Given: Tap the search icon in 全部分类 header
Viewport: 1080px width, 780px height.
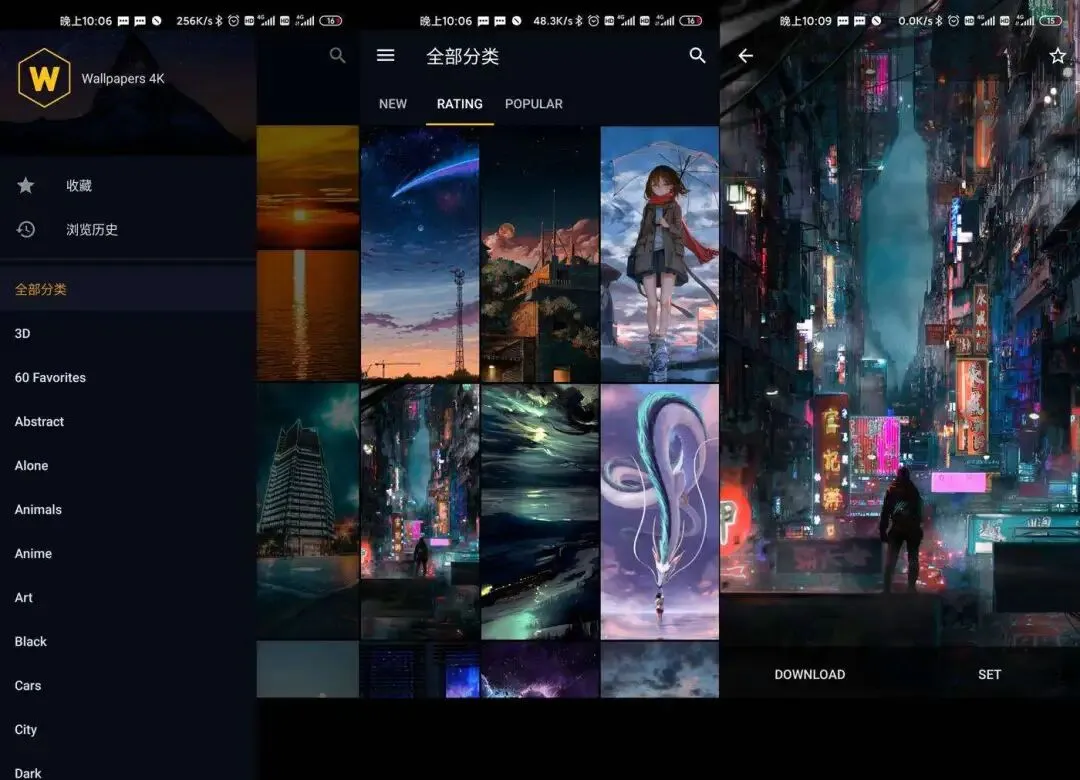Looking at the screenshot, I should click(x=697, y=55).
